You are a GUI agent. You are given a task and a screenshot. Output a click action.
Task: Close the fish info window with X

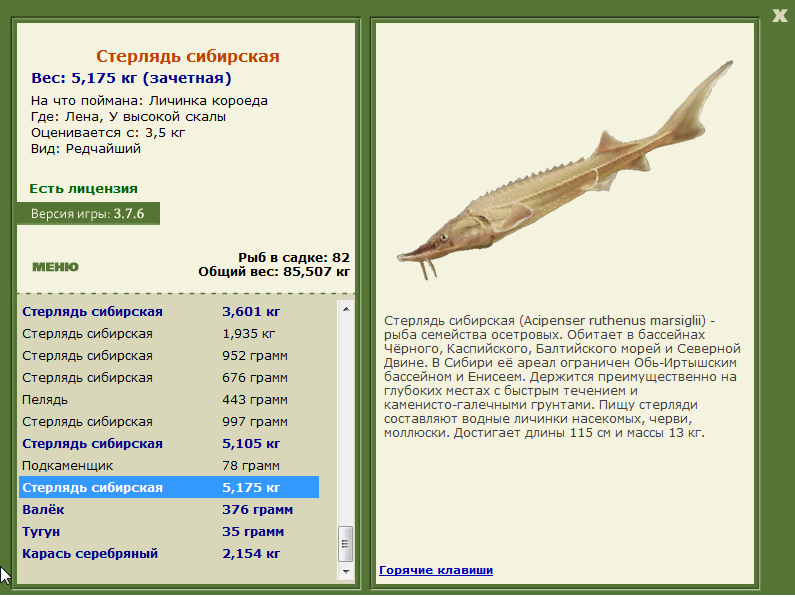click(x=779, y=15)
